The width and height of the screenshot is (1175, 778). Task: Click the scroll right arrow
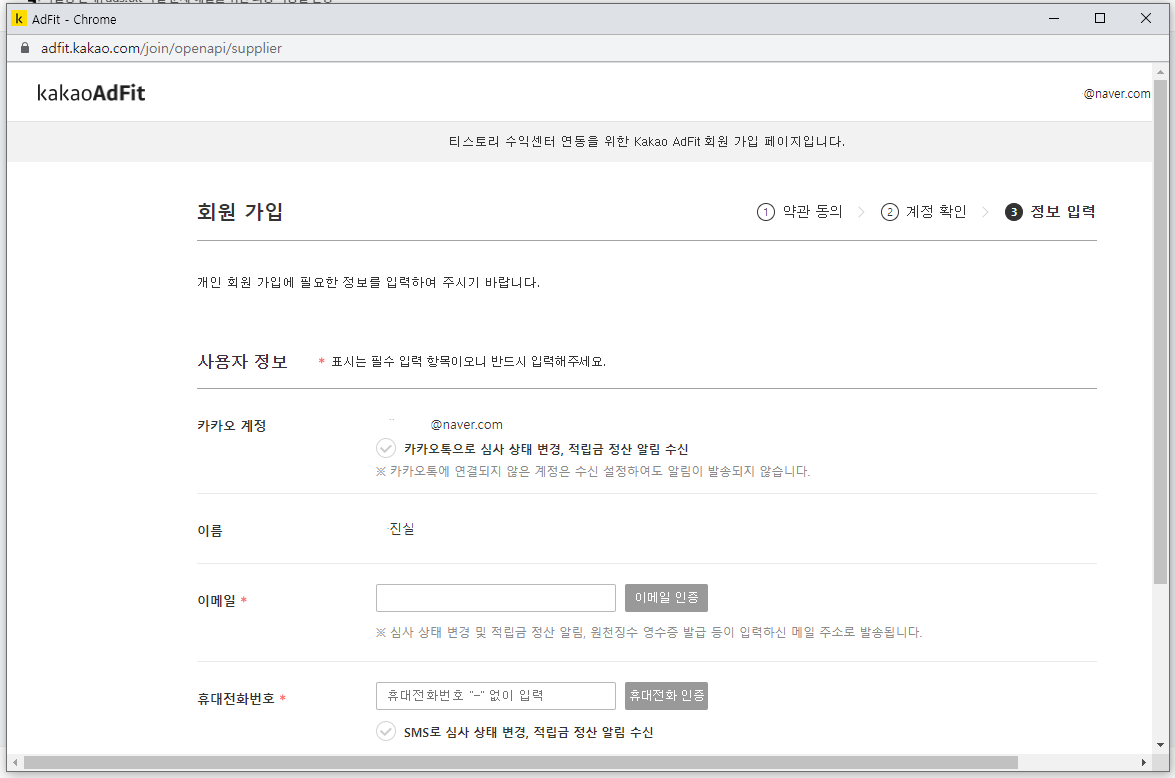1144,762
